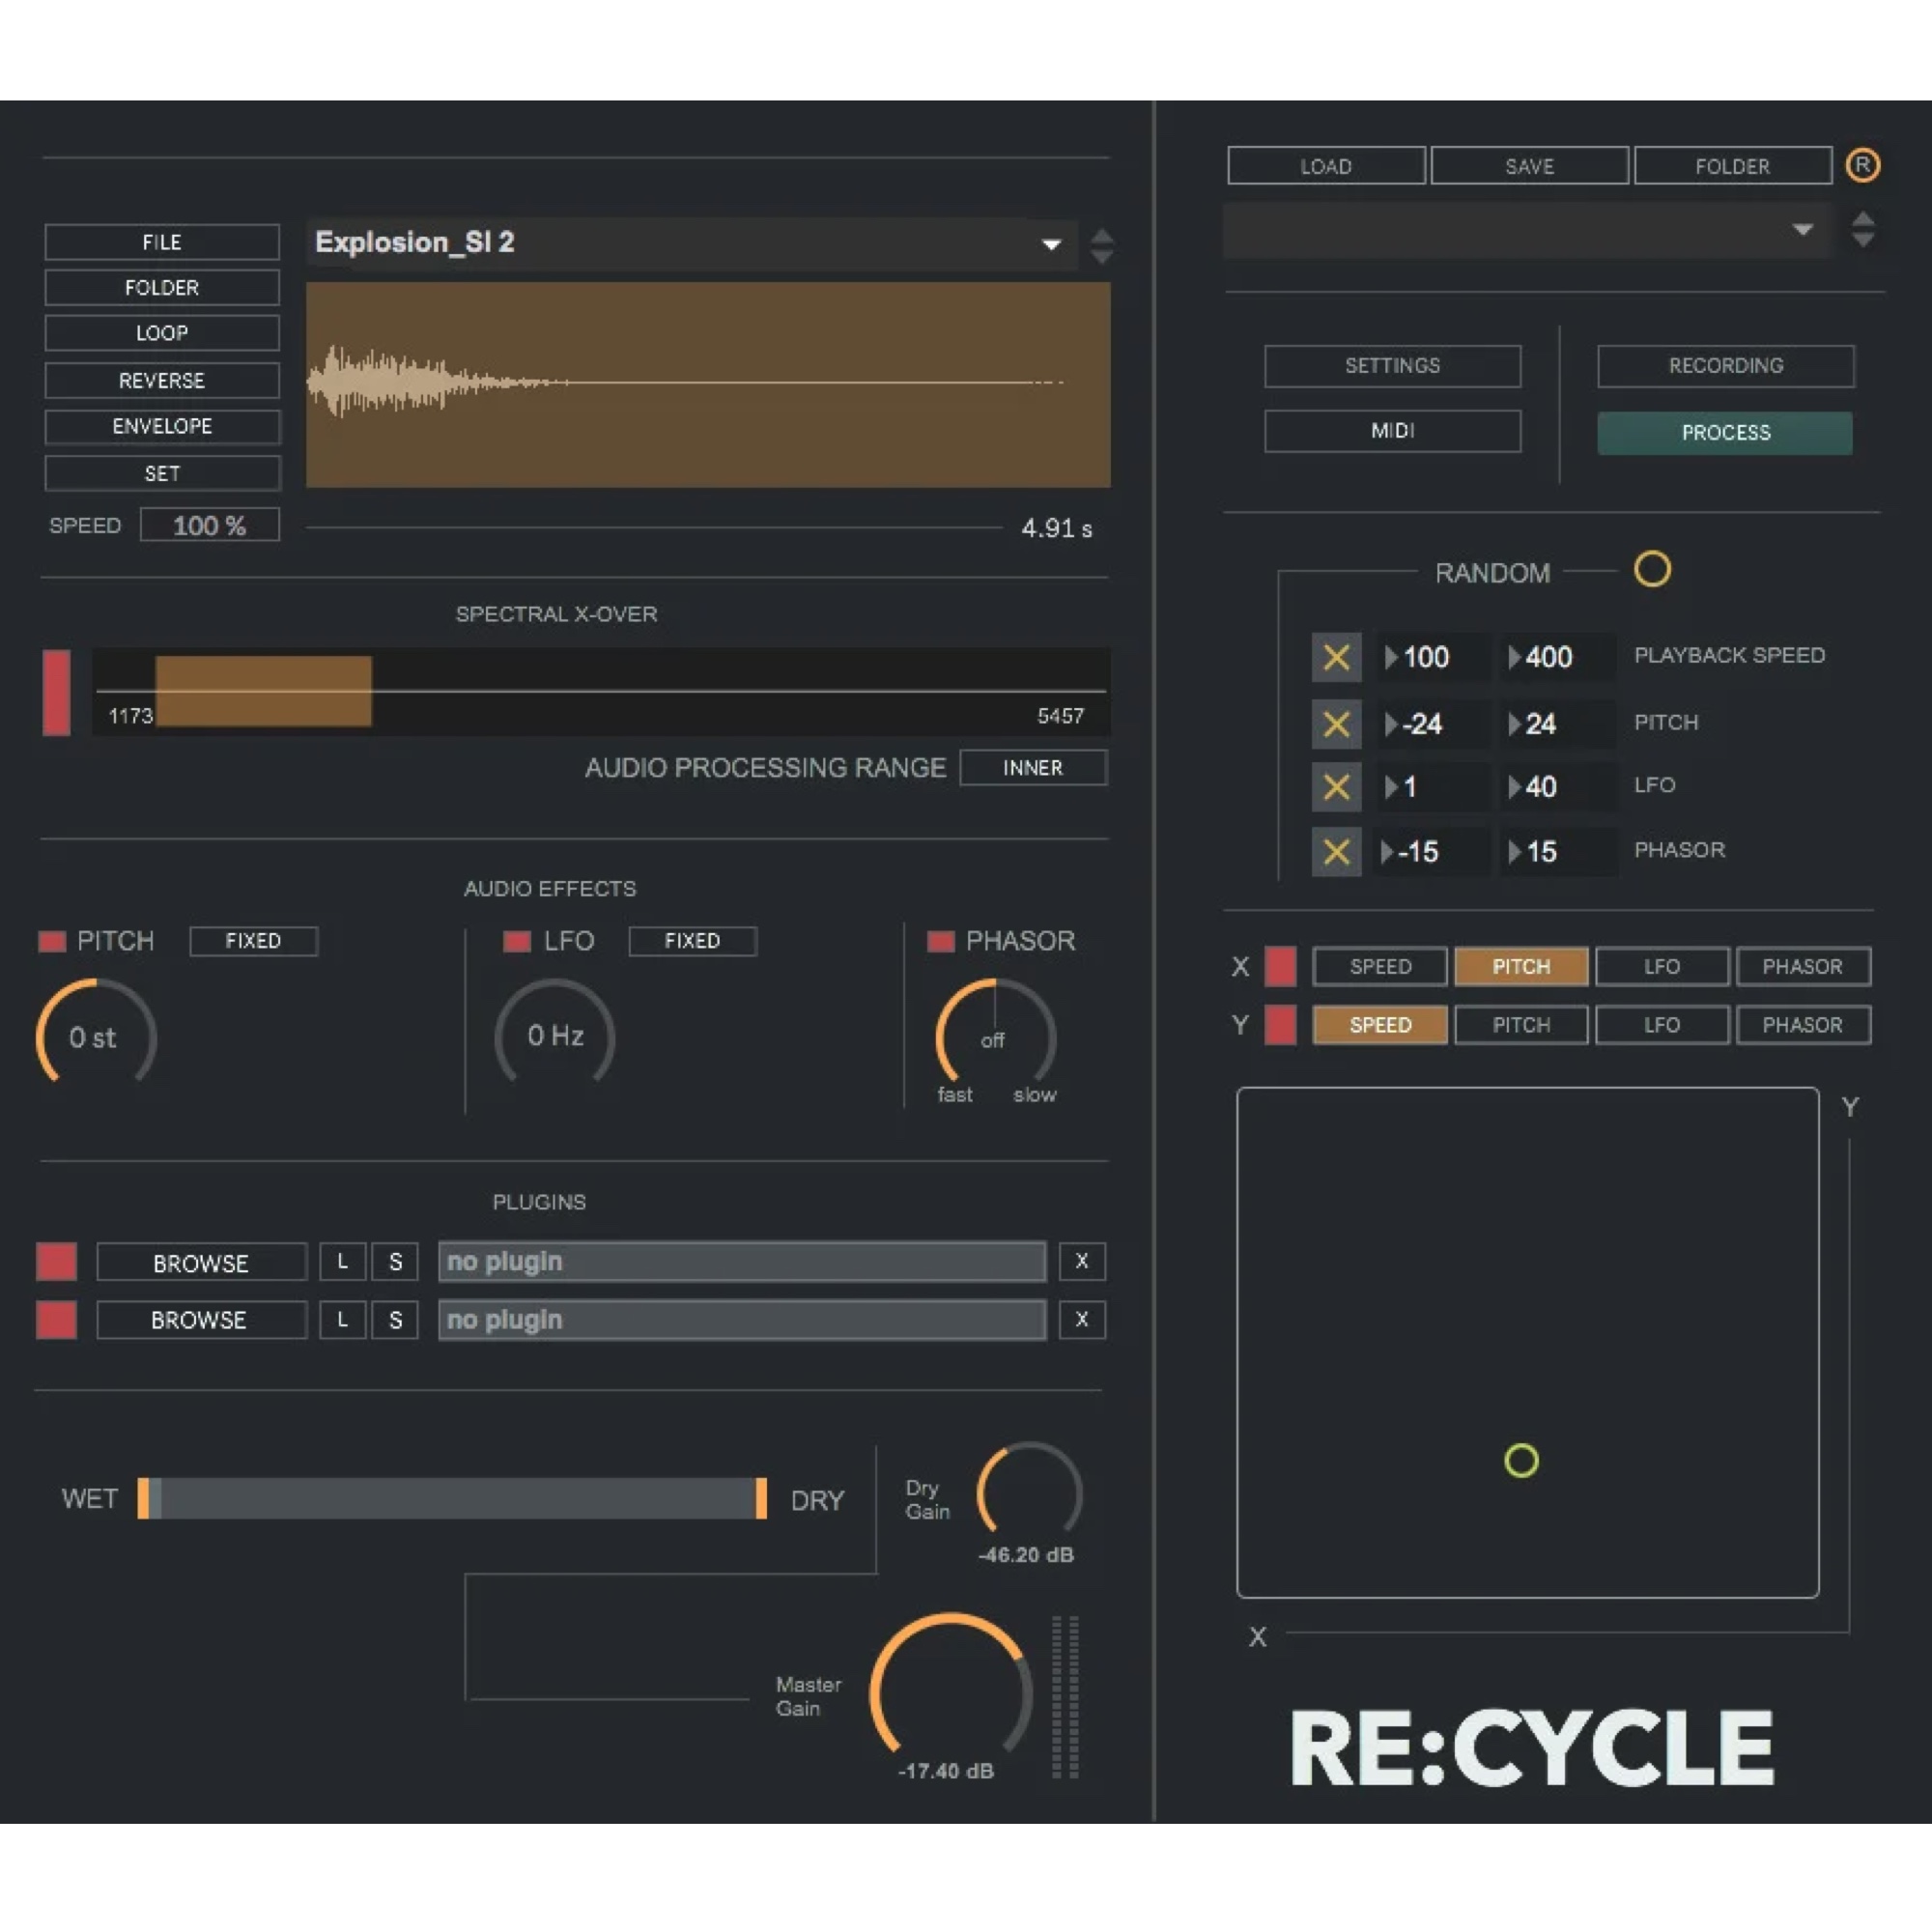Toggle the red LFO effect enable square

click(517, 941)
